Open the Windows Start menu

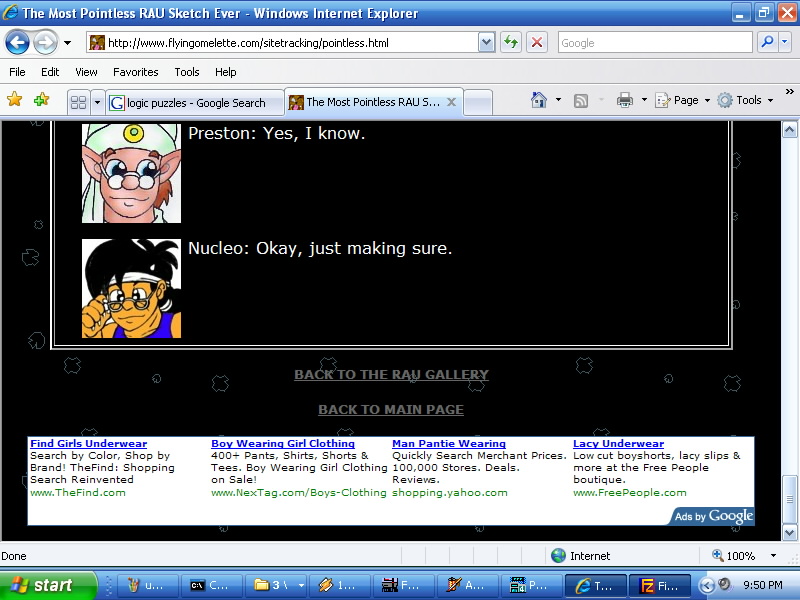pos(48,585)
